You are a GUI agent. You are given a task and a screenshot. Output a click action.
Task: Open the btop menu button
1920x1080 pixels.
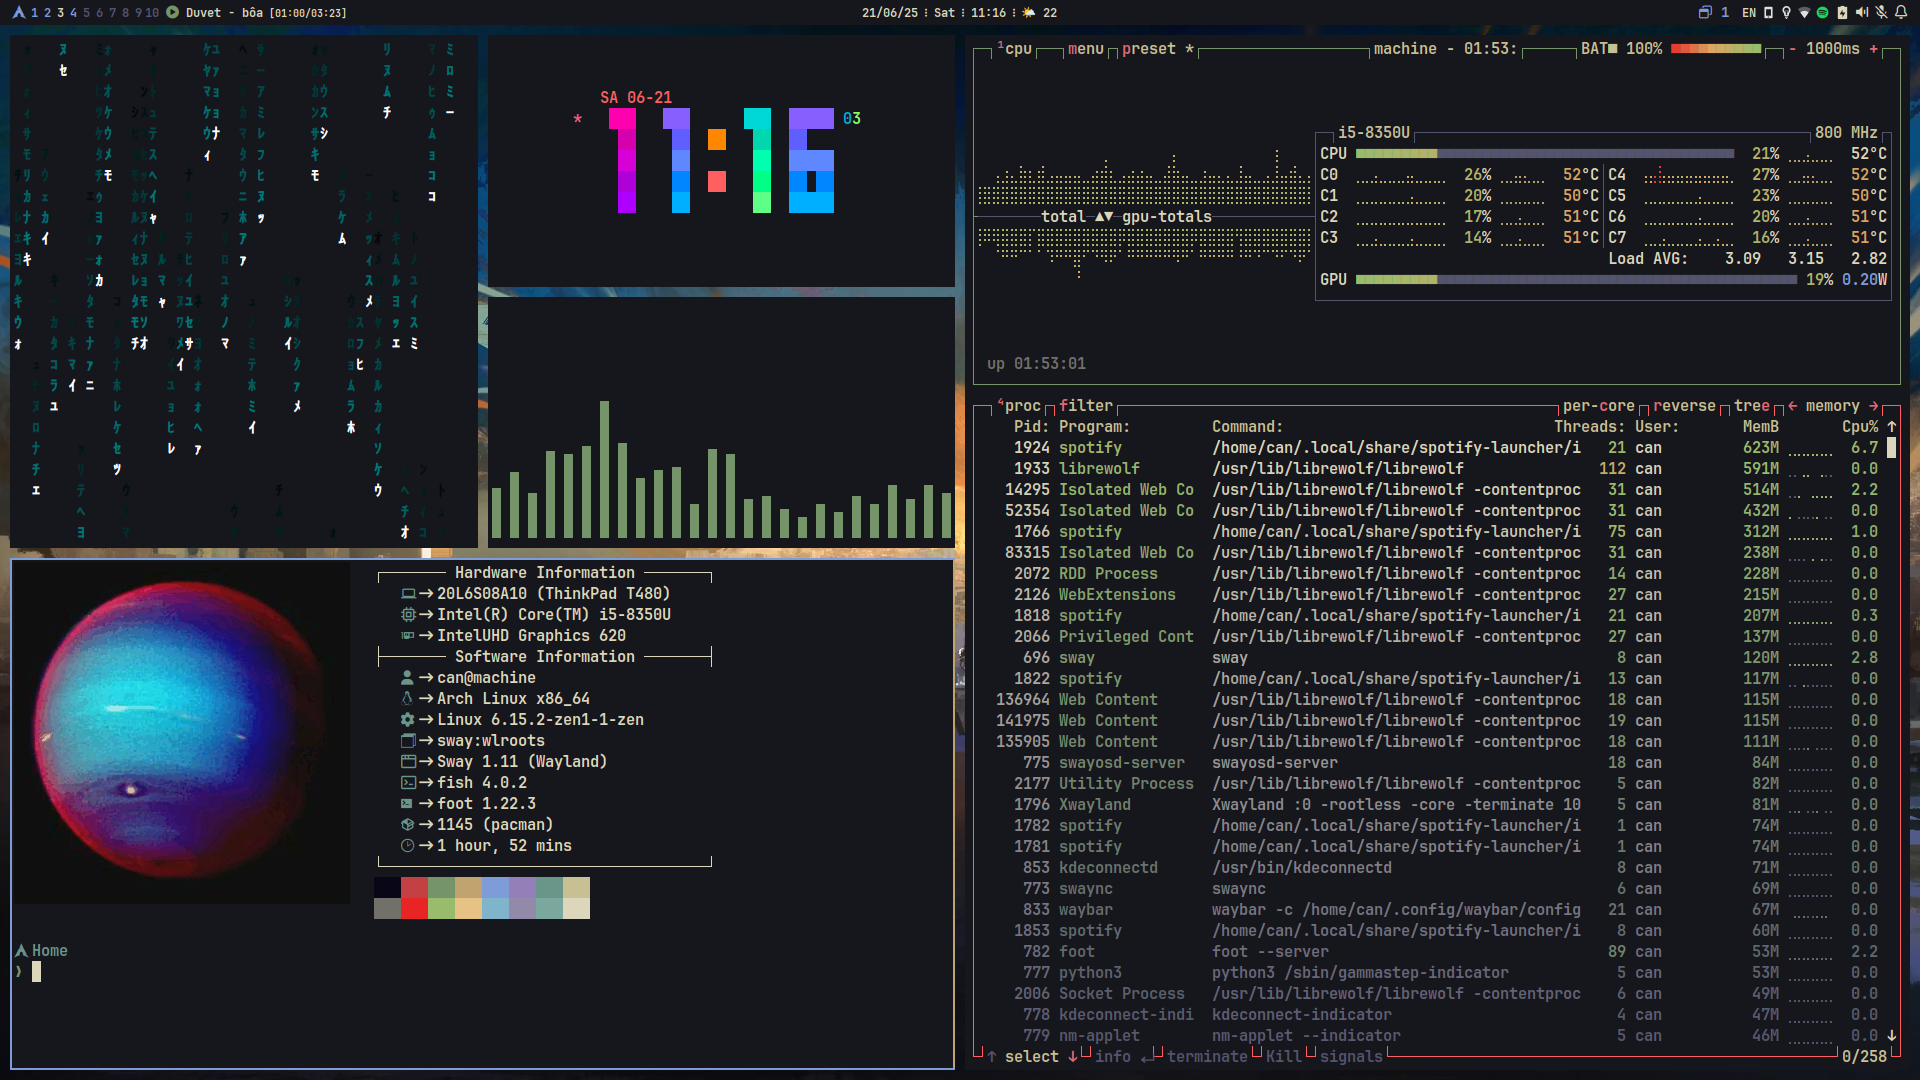[1085, 49]
